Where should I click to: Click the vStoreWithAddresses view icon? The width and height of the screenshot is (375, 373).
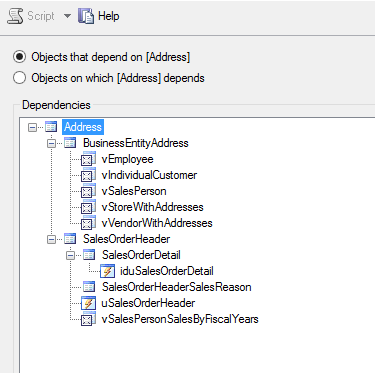click(x=88, y=207)
